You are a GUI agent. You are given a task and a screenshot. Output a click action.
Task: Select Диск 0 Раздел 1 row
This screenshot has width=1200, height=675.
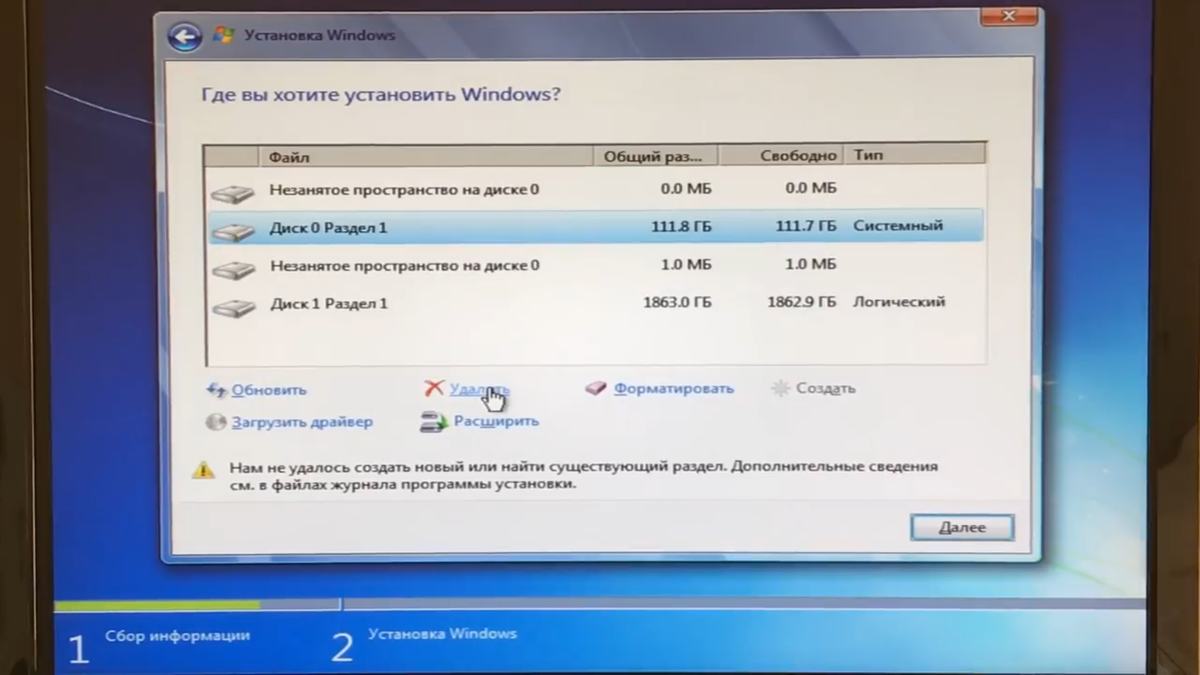(x=595, y=227)
